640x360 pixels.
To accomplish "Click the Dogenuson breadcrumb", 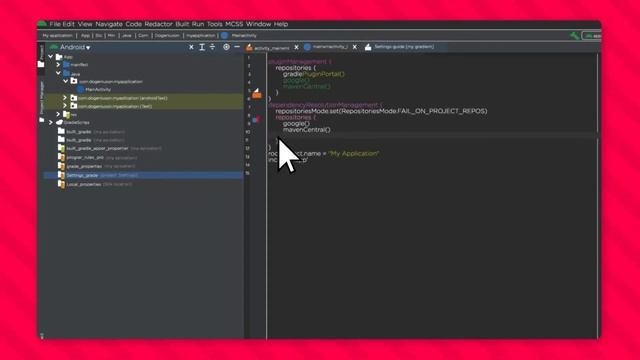I will [167, 36].
